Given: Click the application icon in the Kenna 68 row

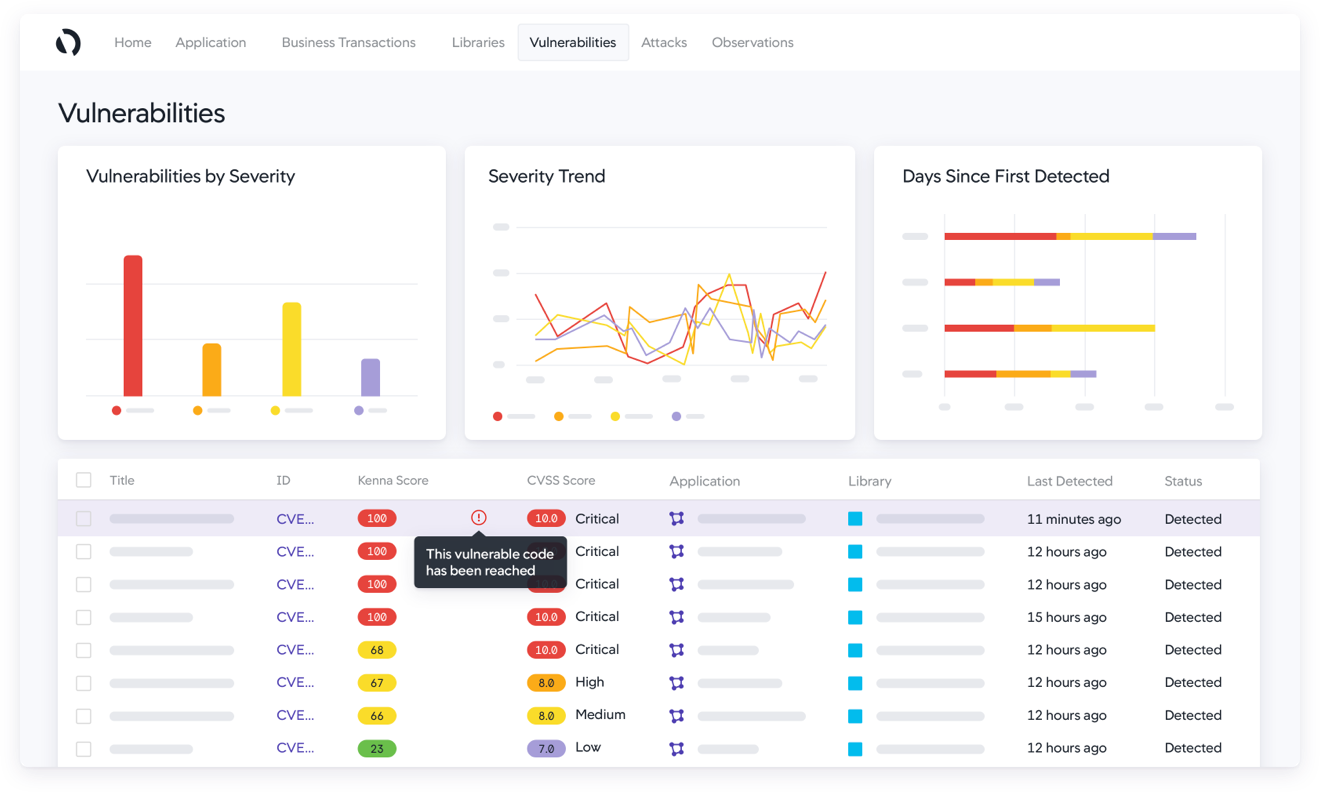Looking at the screenshot, I should (x=677, y=650).
